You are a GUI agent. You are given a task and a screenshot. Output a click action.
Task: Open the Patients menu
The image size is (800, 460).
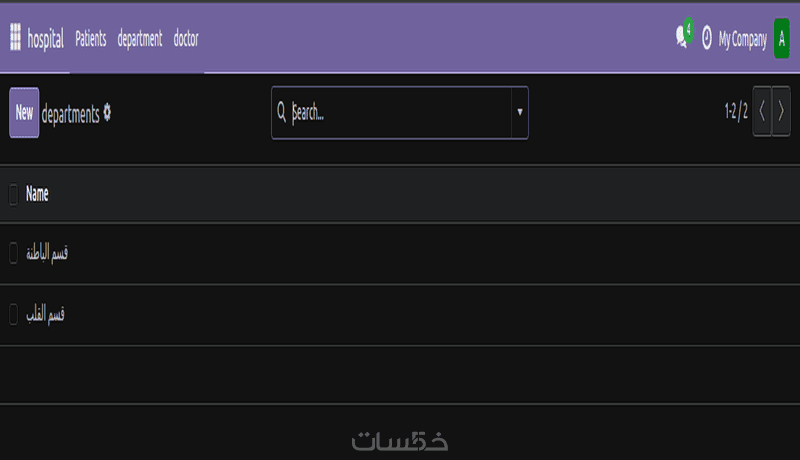tap(91, 39)
